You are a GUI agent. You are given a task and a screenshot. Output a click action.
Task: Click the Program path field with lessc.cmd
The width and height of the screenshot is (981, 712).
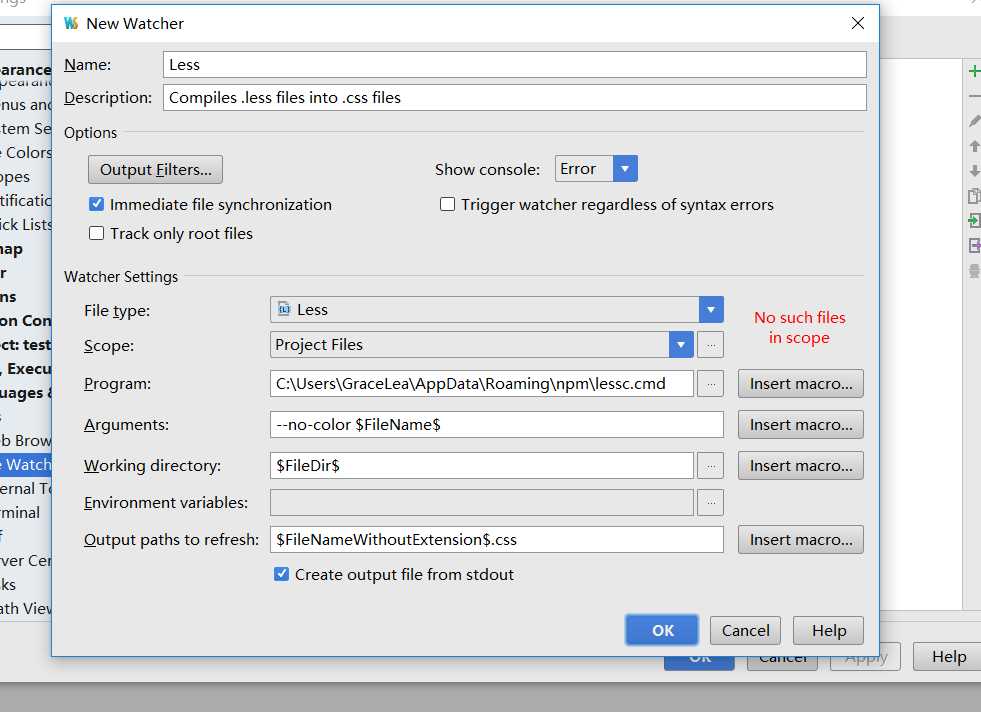(482, 384)
